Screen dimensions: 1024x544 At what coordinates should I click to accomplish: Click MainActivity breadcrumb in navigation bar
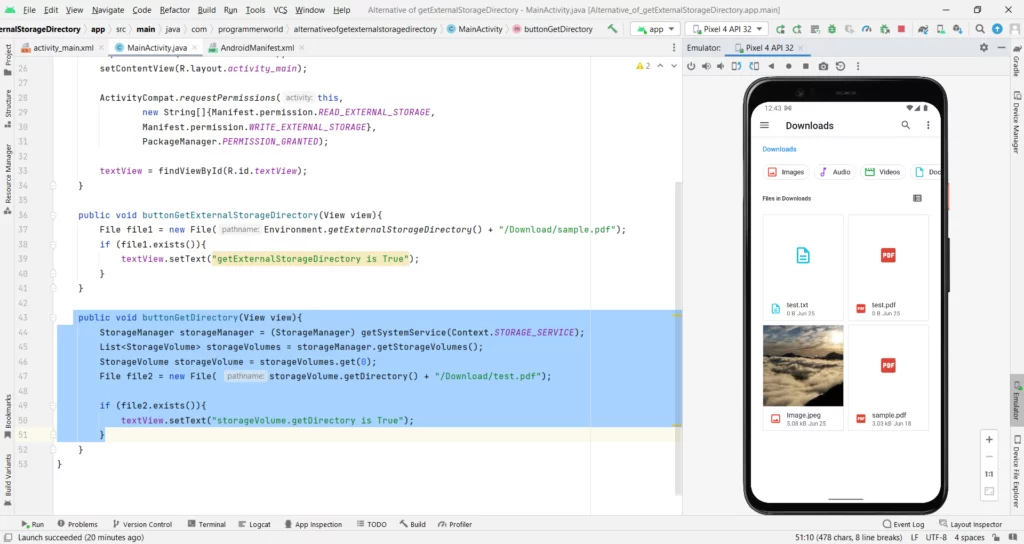click(474, 29)
